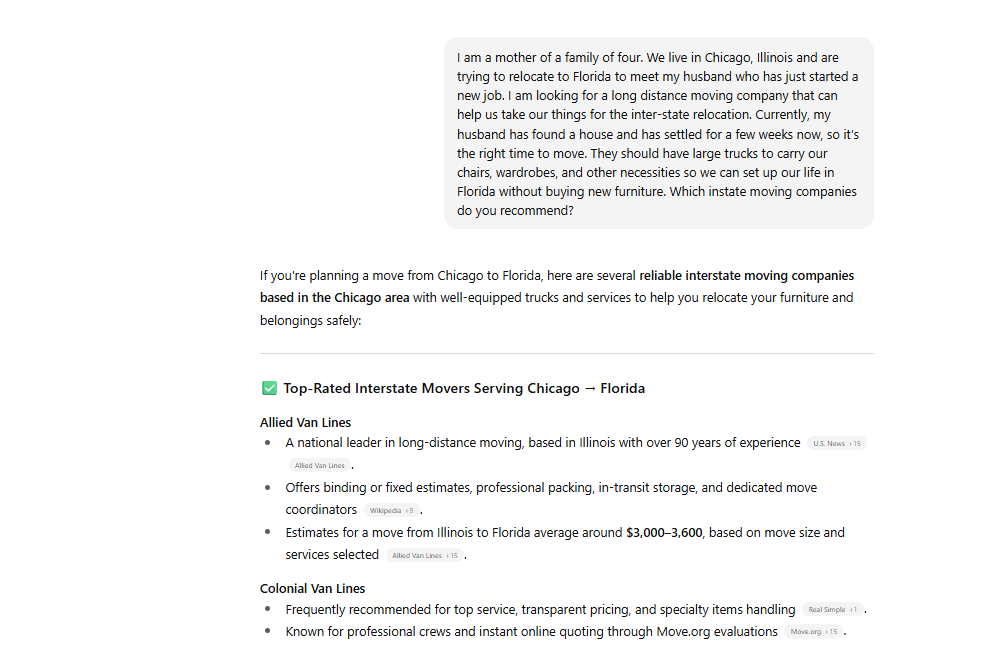Click the 'Frequently recommended for top service' bullet

(x=540, y=609)
